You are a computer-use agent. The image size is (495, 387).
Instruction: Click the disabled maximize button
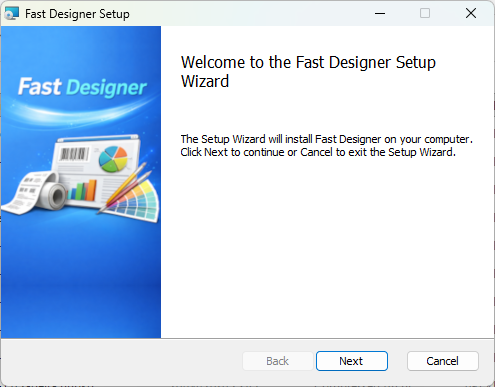pos(425,13)
